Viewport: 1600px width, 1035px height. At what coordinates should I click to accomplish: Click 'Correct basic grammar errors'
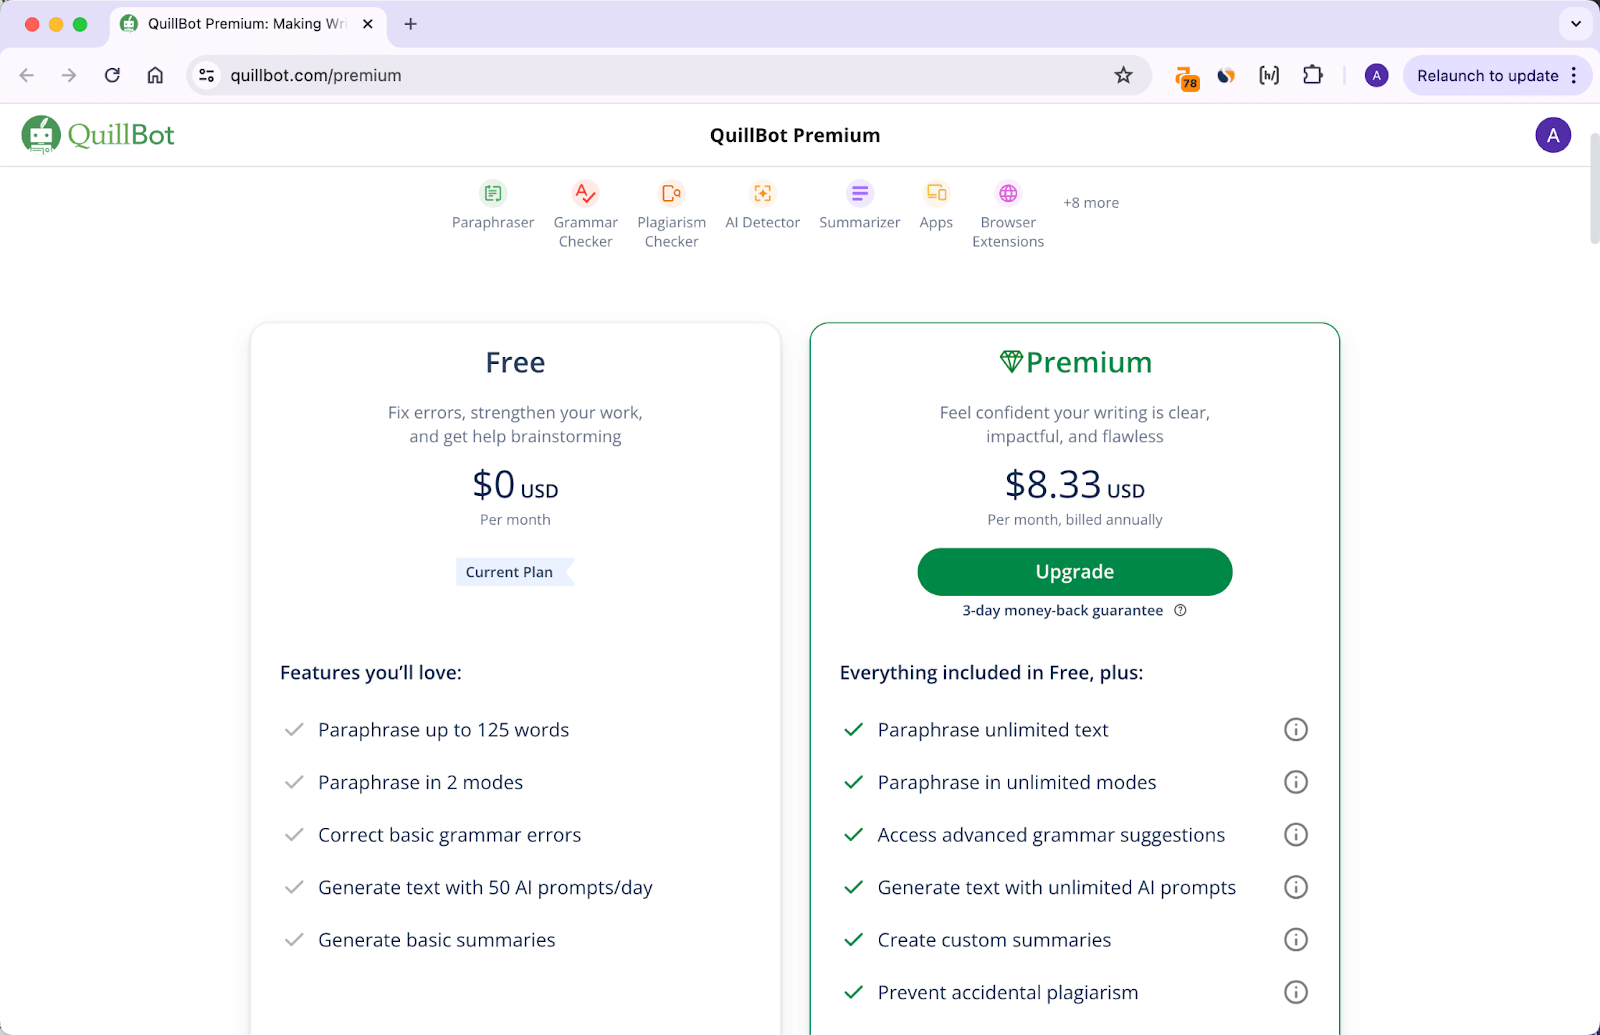449,835
